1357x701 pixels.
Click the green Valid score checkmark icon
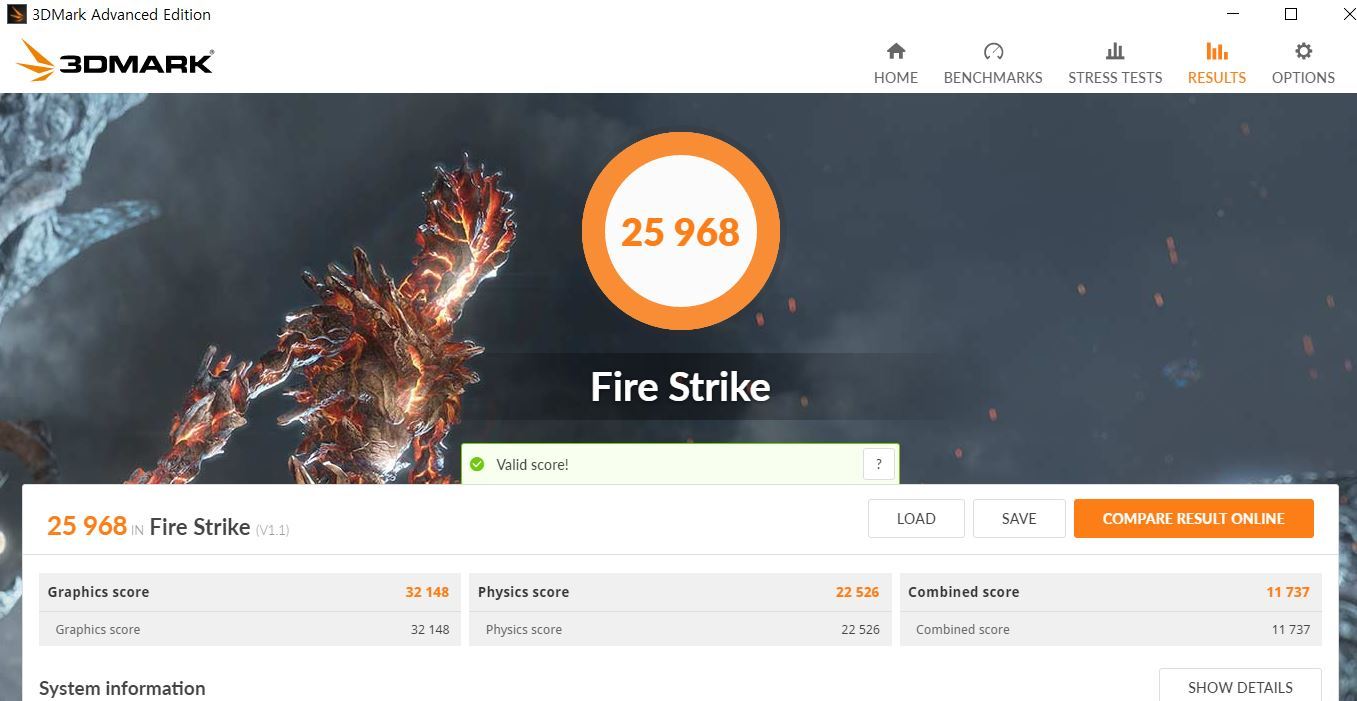click(x=477, y=464)
